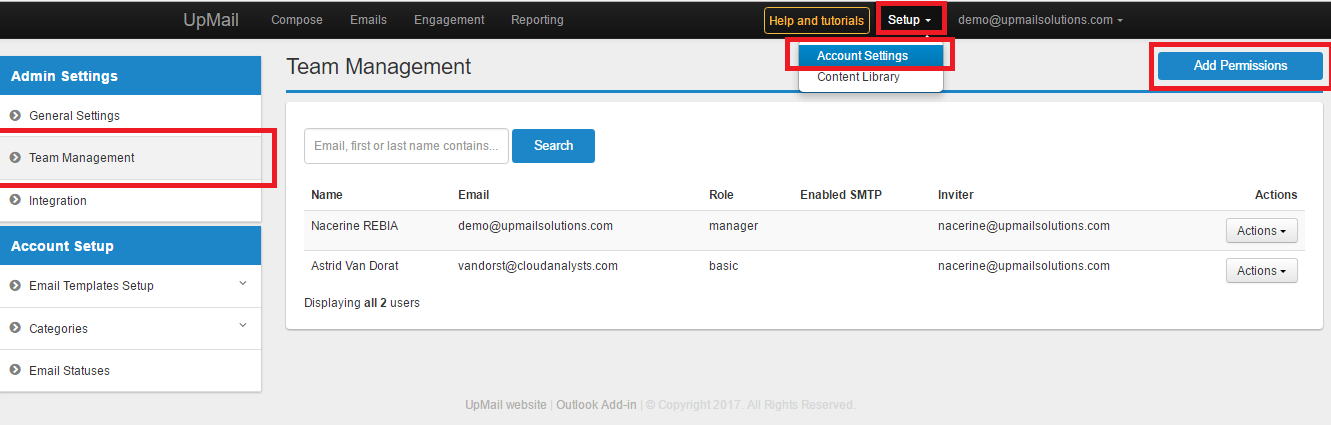Click the Add Permissions button
The height and width of the screenshot is (425, 1331).
pos(1240,66)
